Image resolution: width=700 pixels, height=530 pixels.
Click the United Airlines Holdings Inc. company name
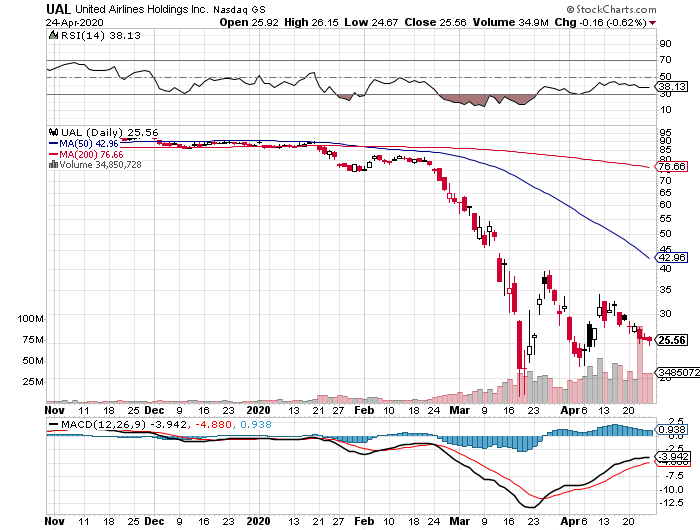[142, 9]
